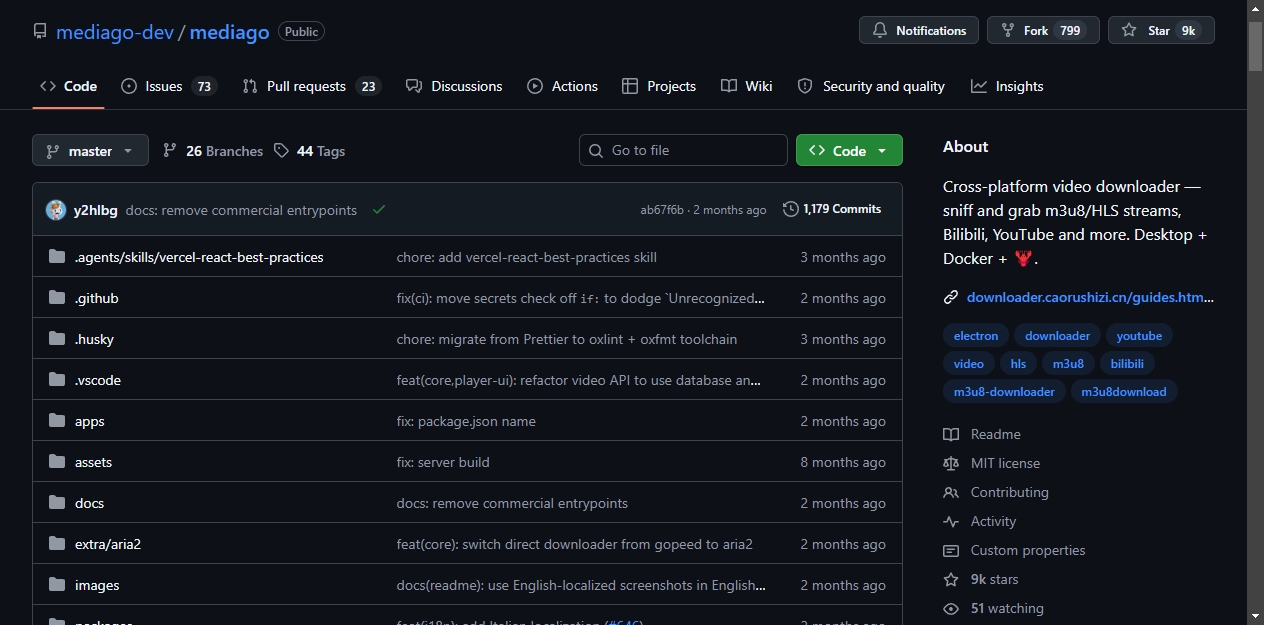Select the electron topic tag
This screenshot has width=1264, height=625.
(x=976, y=336)
